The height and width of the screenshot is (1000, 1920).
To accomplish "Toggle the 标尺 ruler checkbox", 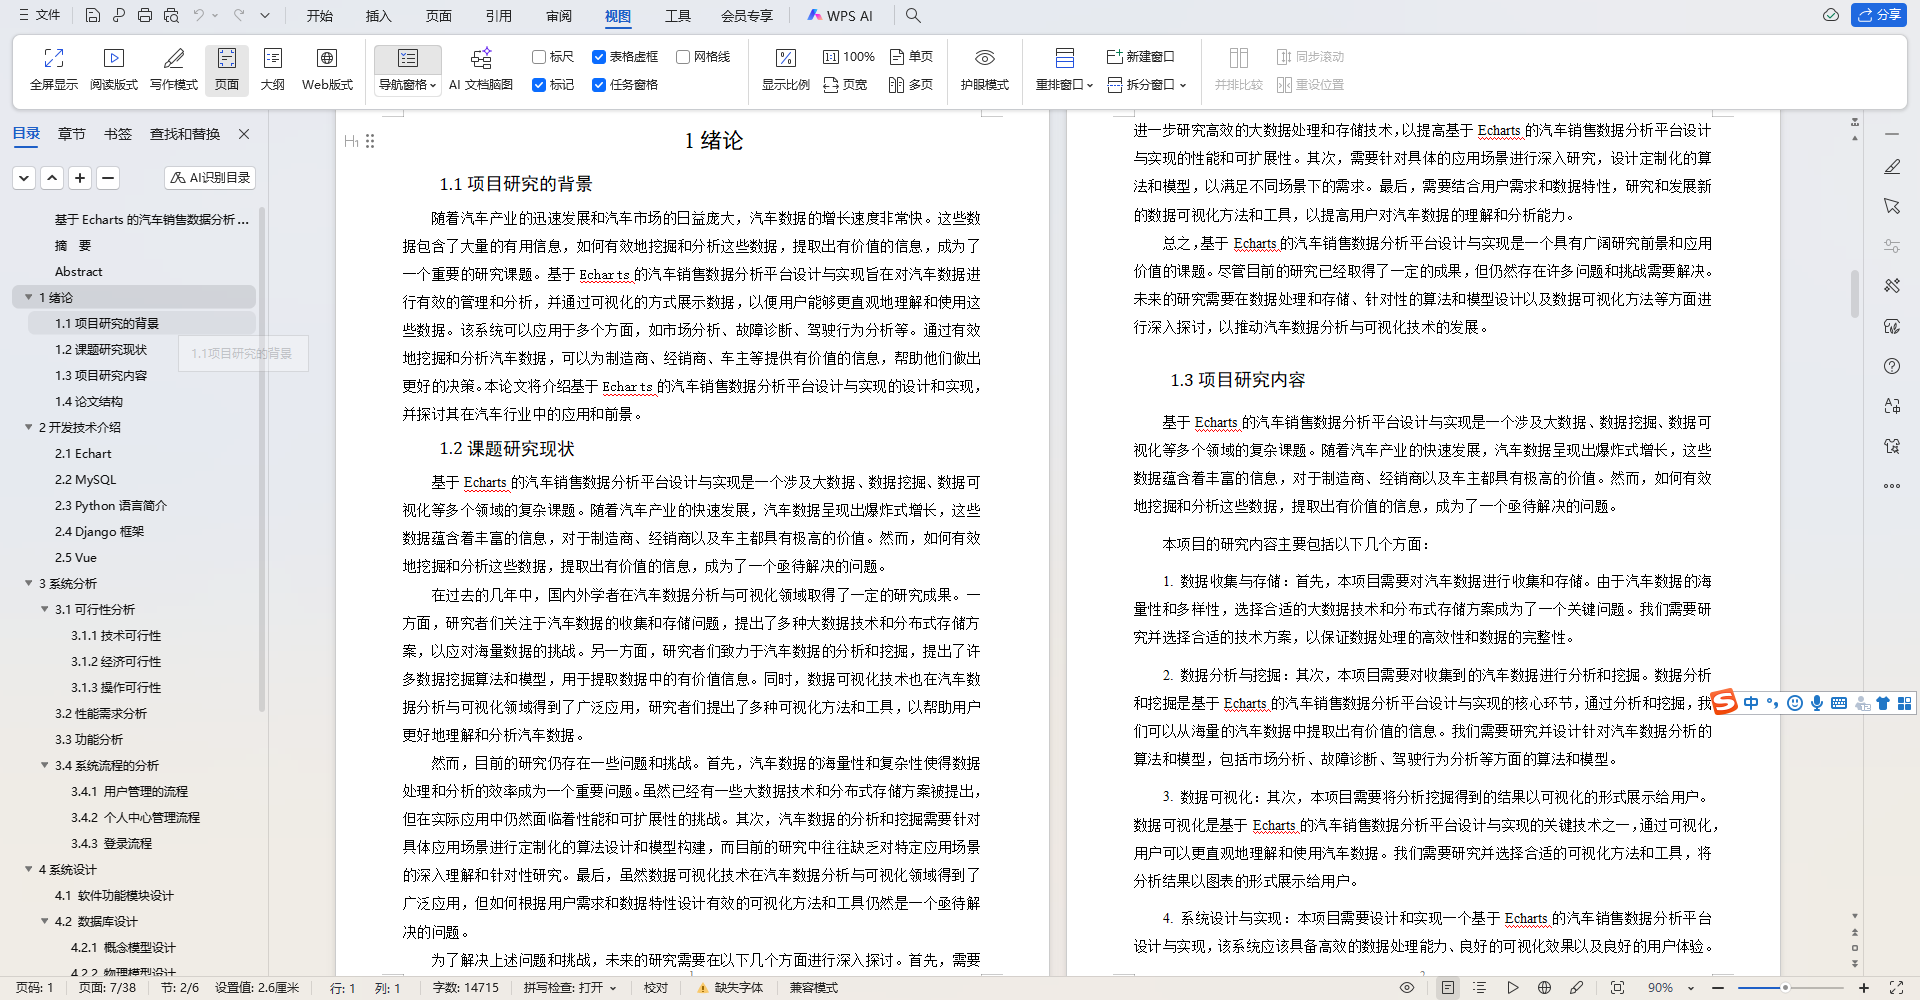I will (x=539, y=57).
